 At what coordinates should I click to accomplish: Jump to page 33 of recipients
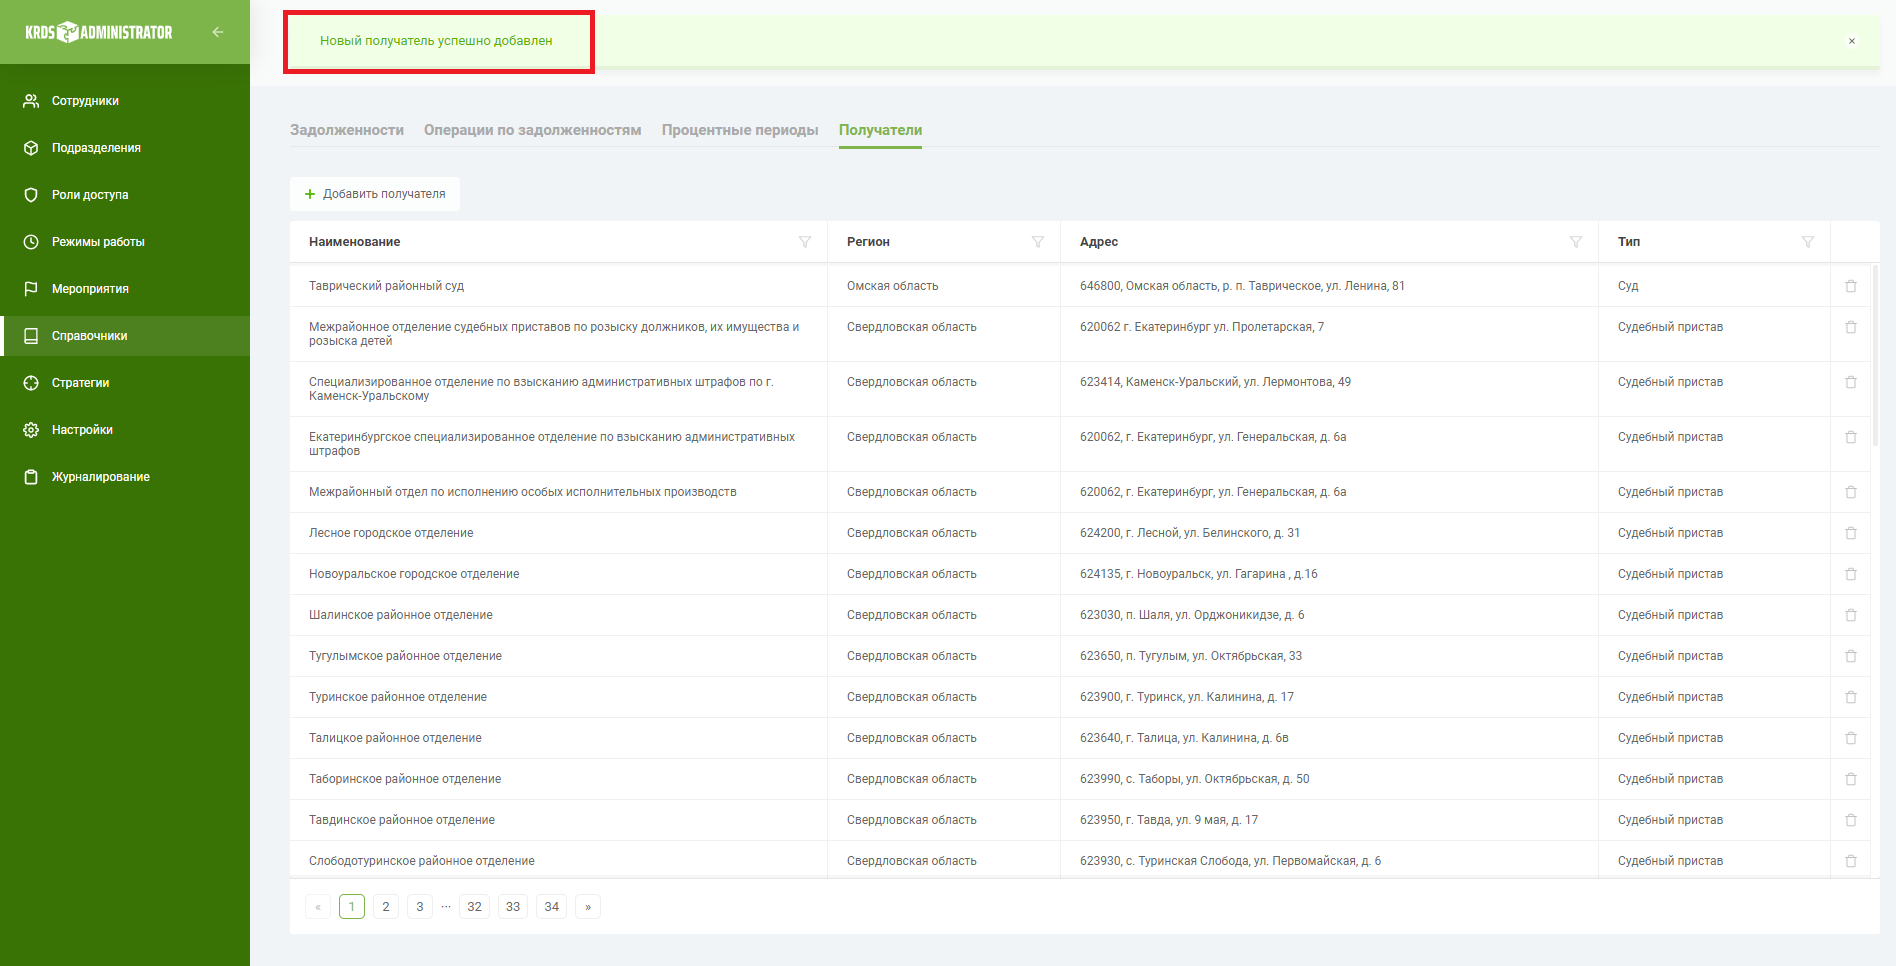tap(513, 907)
